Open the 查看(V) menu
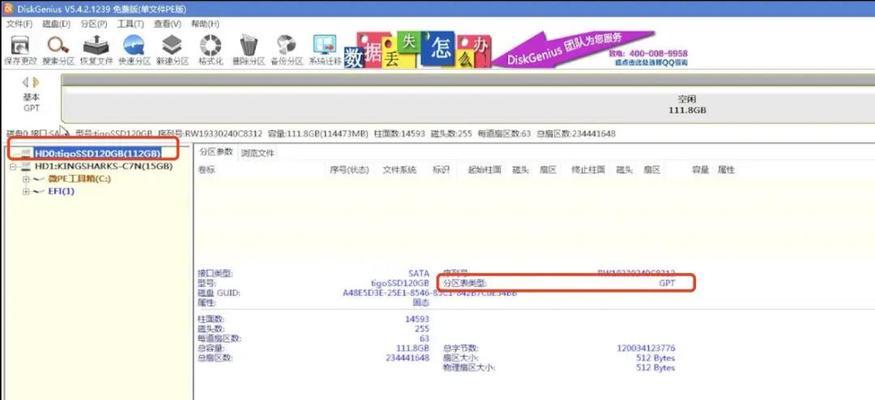Viewport: 875px width, 400px height. coord(167,24)
